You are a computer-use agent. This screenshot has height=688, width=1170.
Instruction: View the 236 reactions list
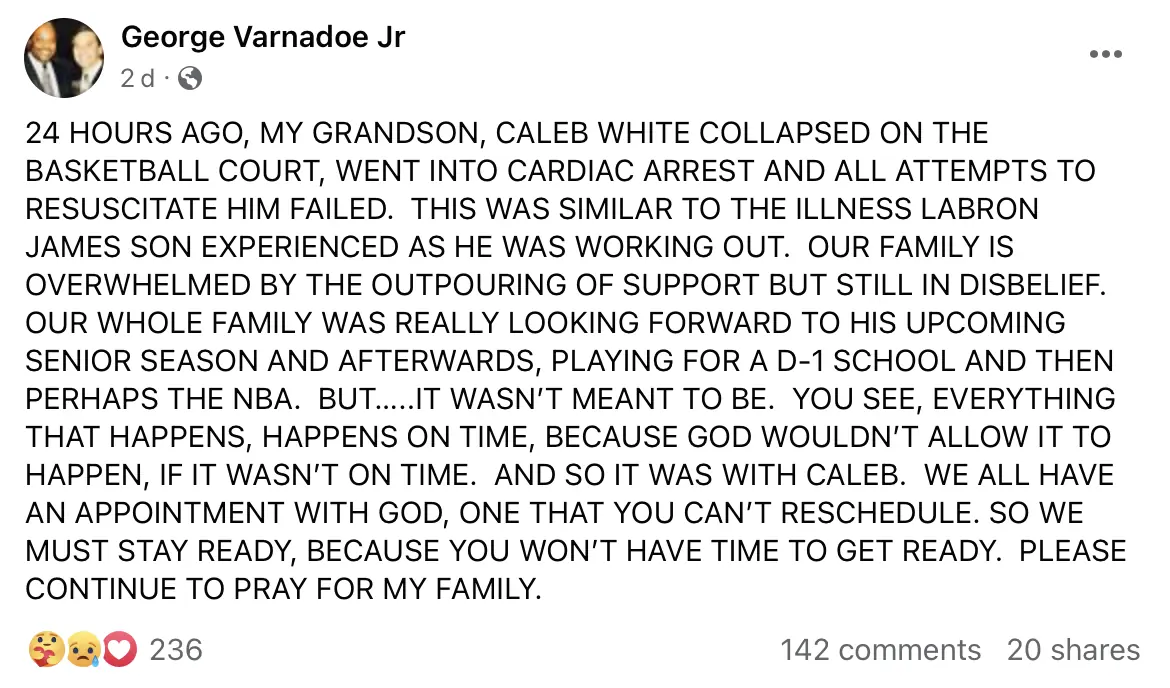pyautogui.click(x=176, y=650)
